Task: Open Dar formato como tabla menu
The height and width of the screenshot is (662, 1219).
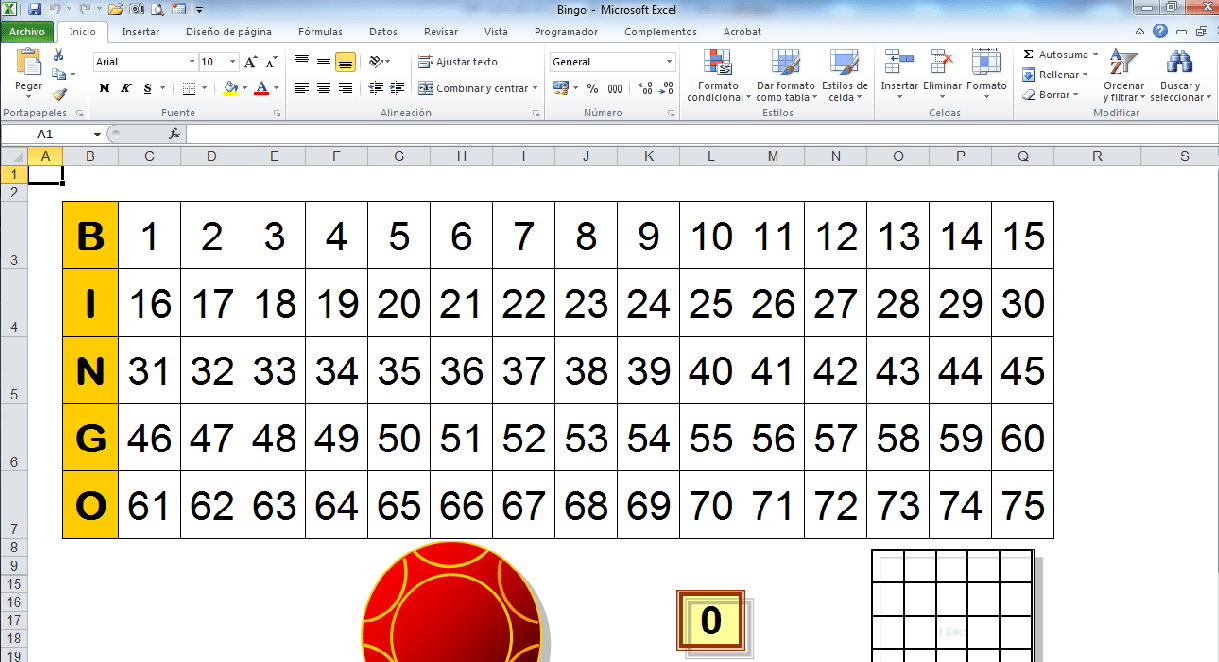Action: click(x=785, y=75)
